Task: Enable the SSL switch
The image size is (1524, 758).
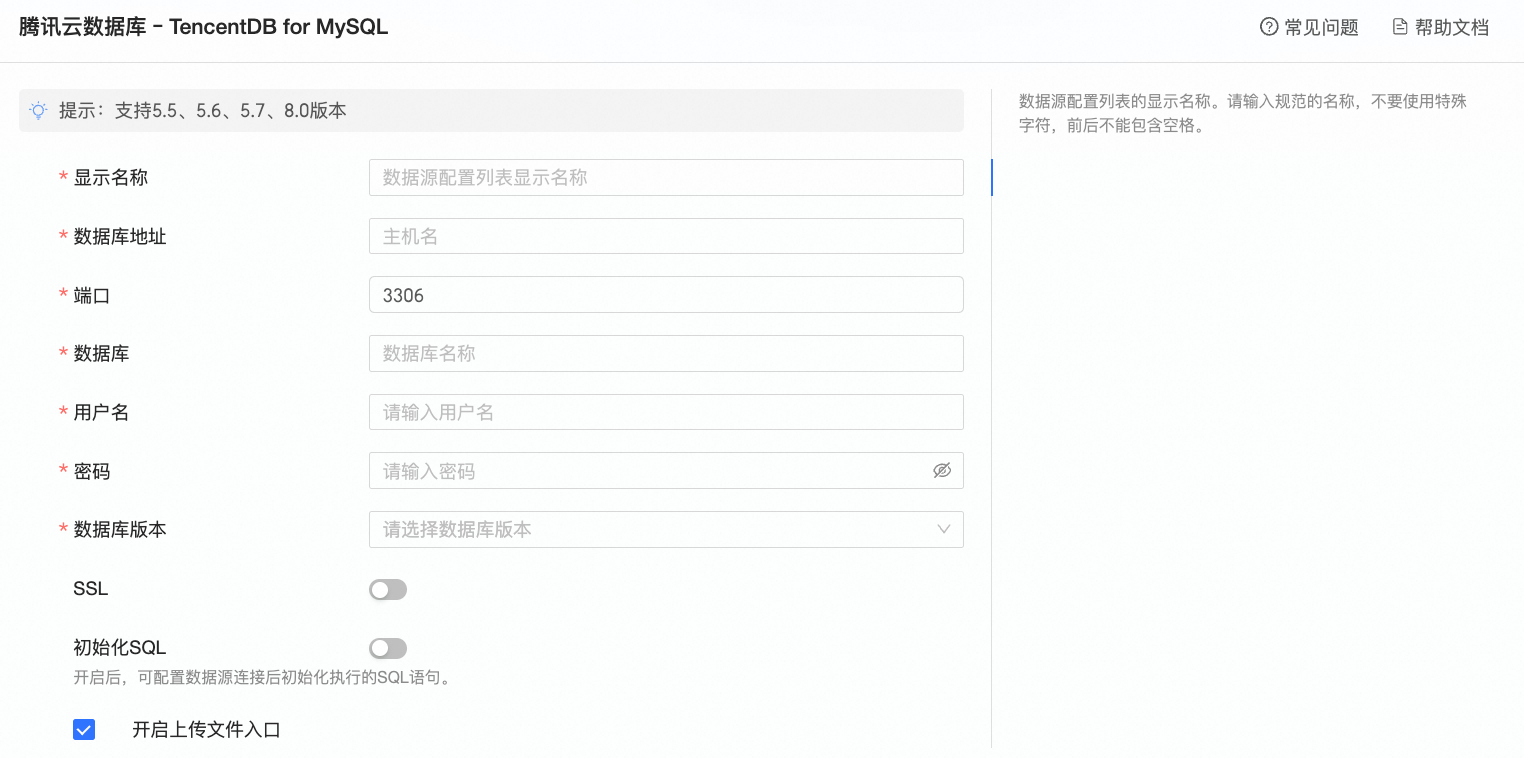Action: click(388, 590)
